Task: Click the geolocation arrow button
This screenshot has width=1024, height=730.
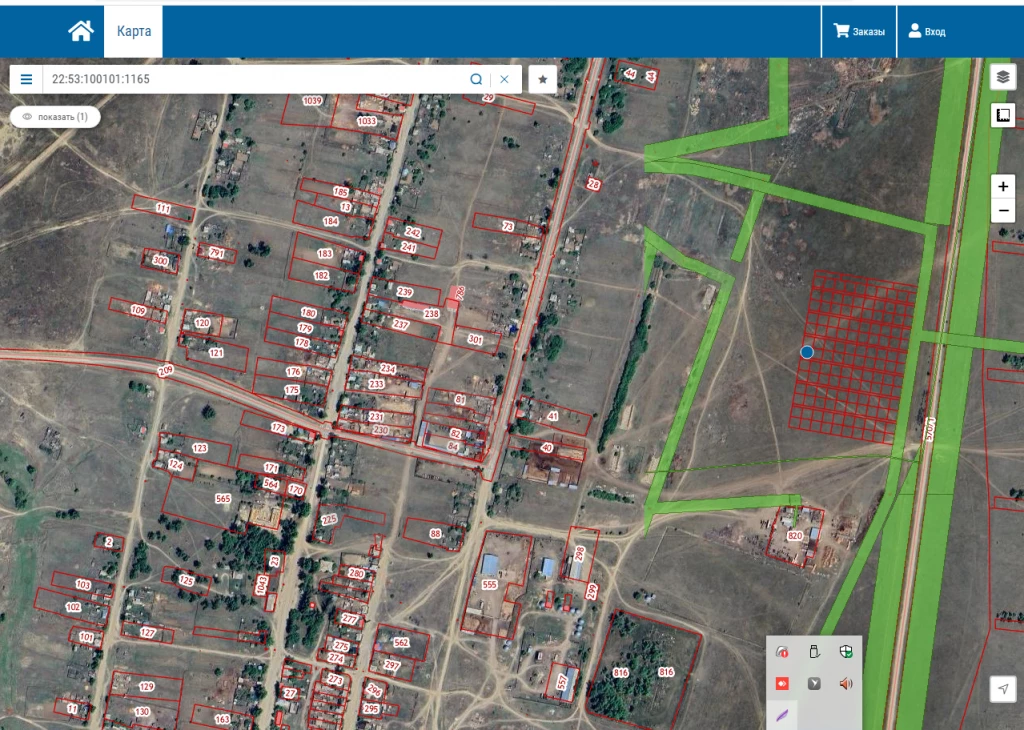Action: pyautogui.click(x=1003, y=688)
